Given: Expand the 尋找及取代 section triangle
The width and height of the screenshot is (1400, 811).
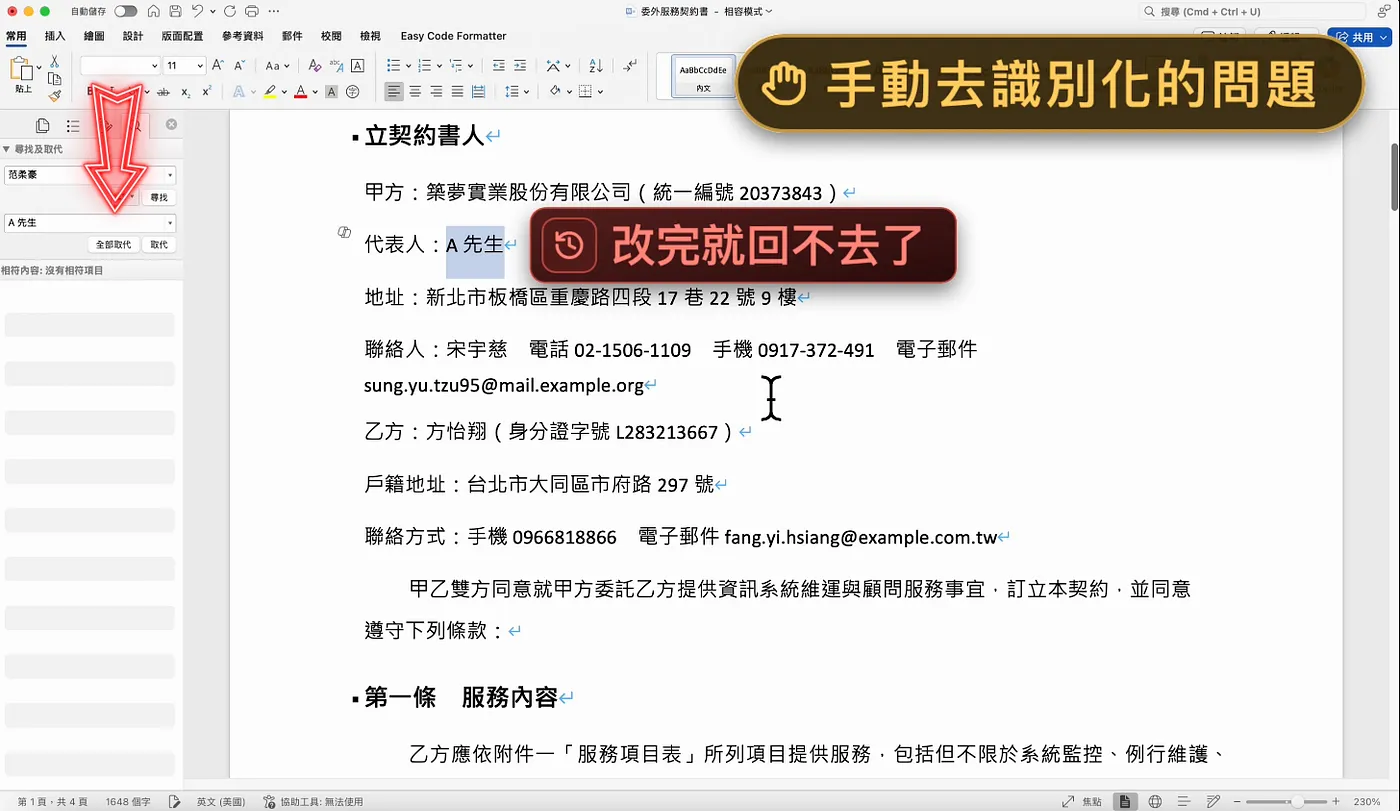Looking at the screenshot, I should click(6, 149).
